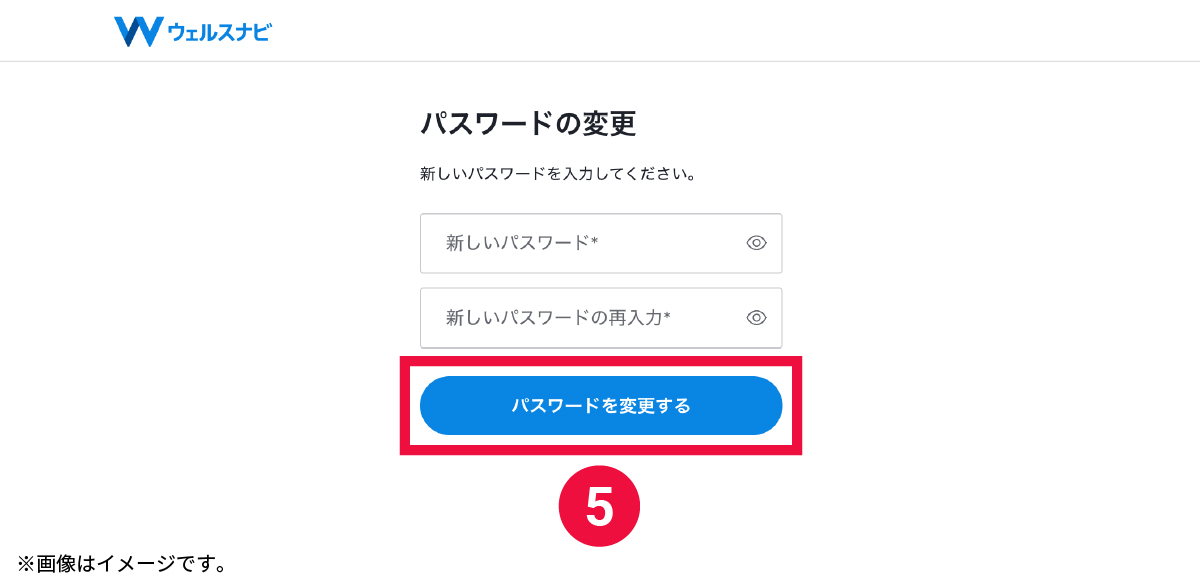Focus the 新しいパスワードの再入力 input field
Screen dimensions: 1200x586
601,318
